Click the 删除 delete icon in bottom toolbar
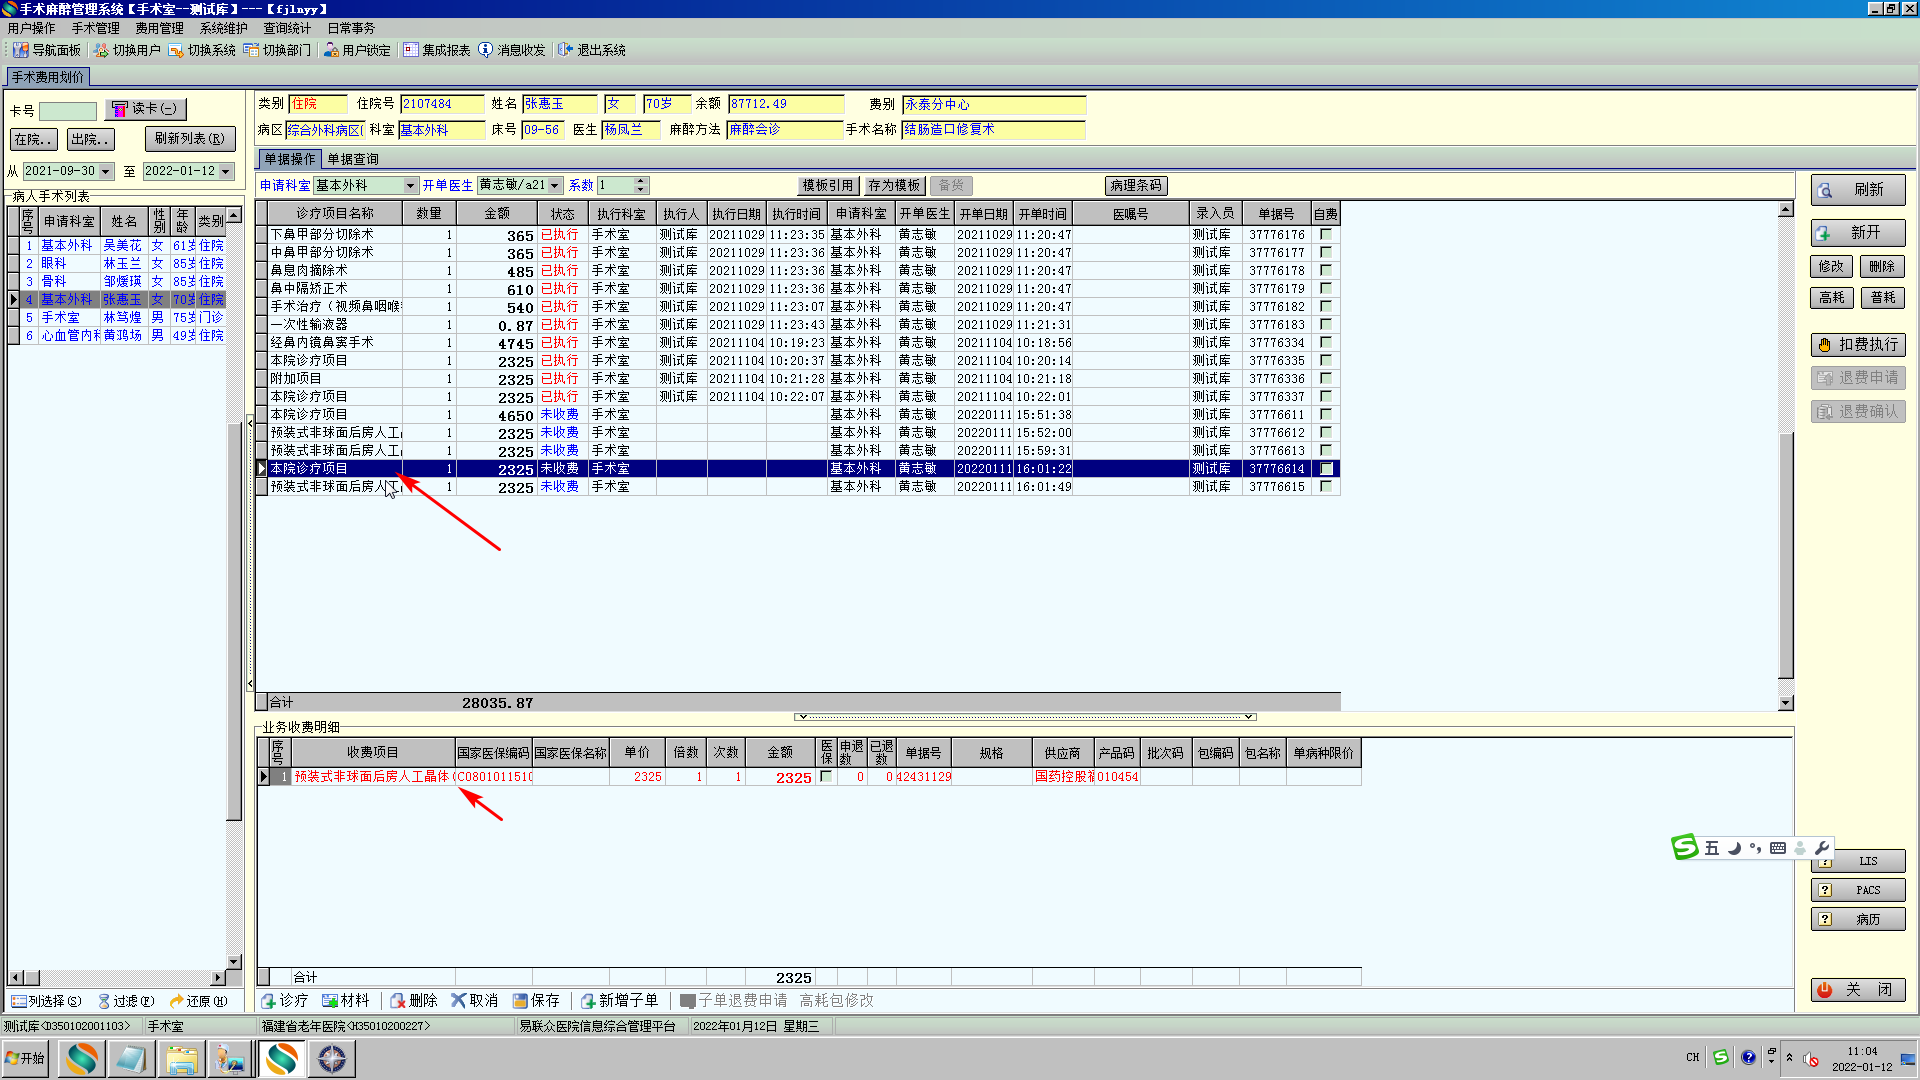The image size is (1920, 1080). (x=398, y=1001)
